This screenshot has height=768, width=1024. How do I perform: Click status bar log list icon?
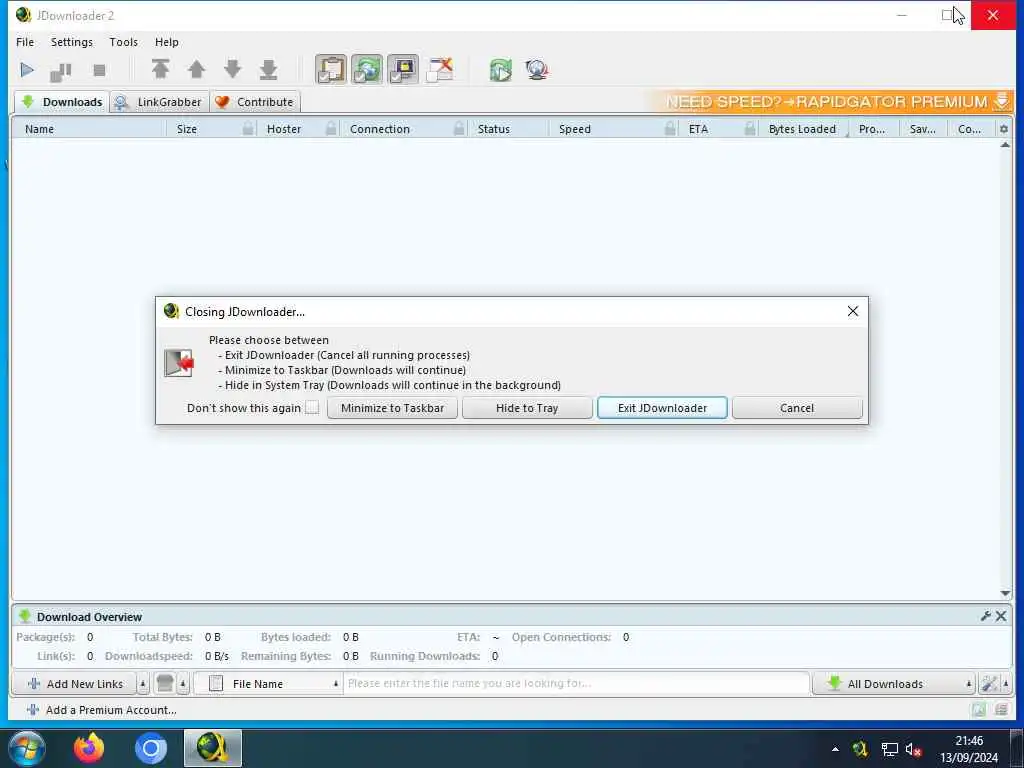(x=1001, y=710)
